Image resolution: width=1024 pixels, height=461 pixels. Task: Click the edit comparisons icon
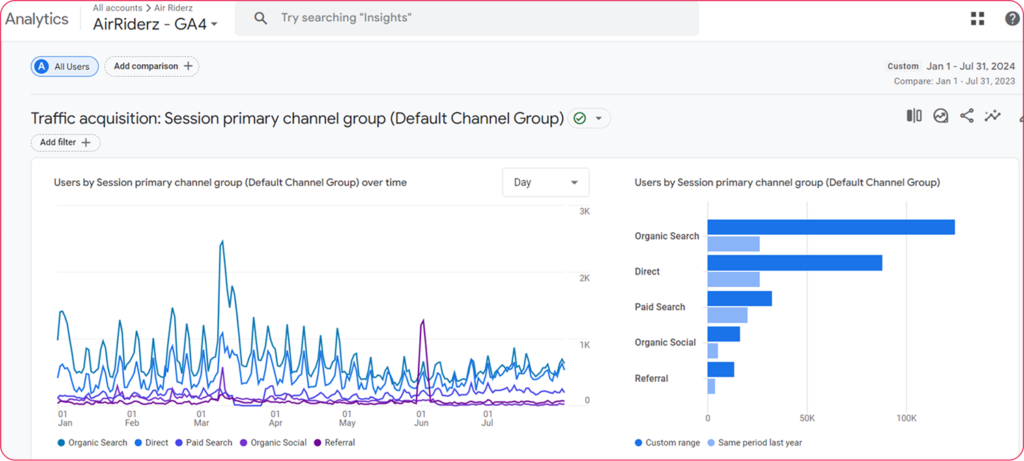pos(914,116)
